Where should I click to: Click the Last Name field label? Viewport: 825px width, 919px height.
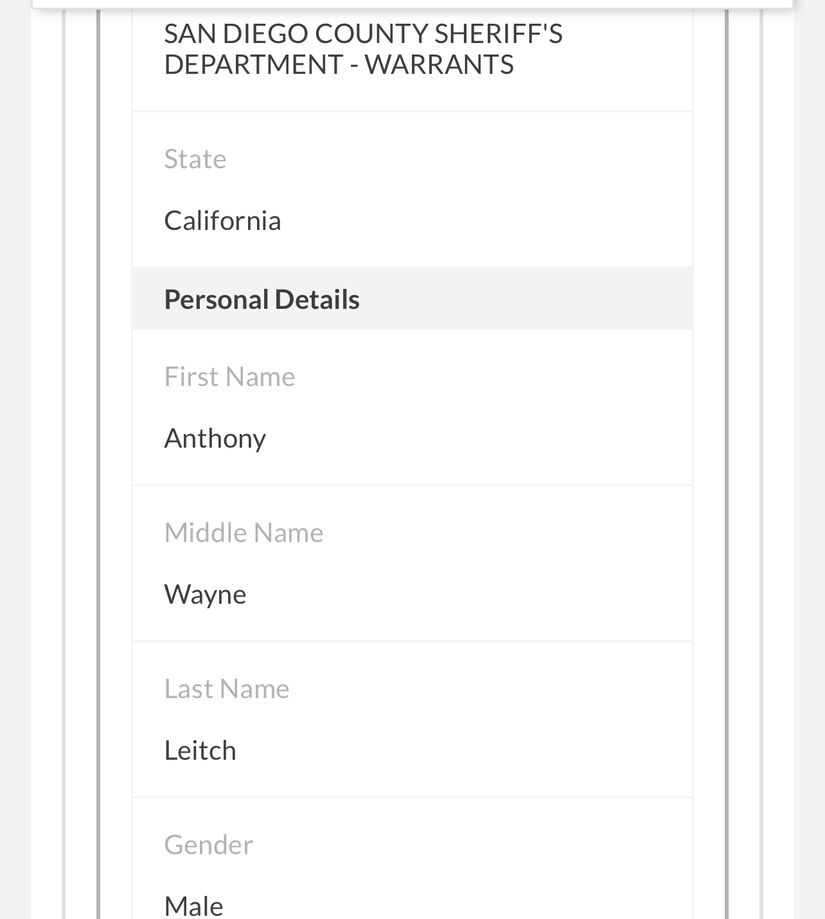227,689
